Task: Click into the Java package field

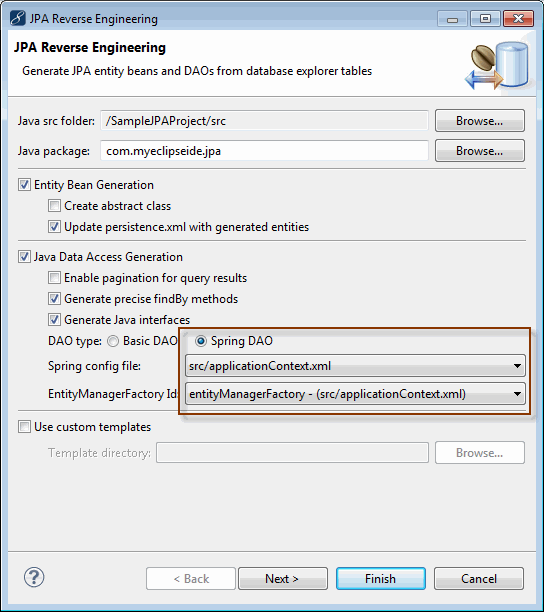Action: [x=264, y=151]
